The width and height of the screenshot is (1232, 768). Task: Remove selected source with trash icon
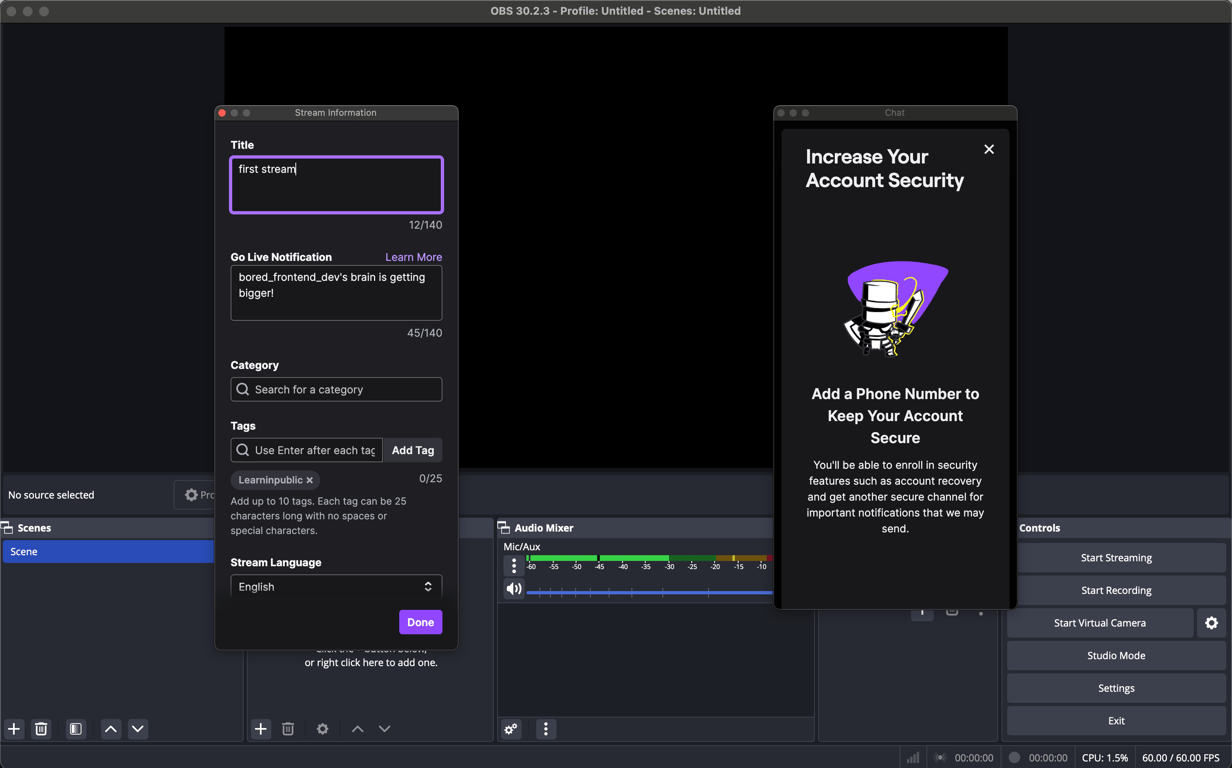pyautogui.click(x=288, y=729)
